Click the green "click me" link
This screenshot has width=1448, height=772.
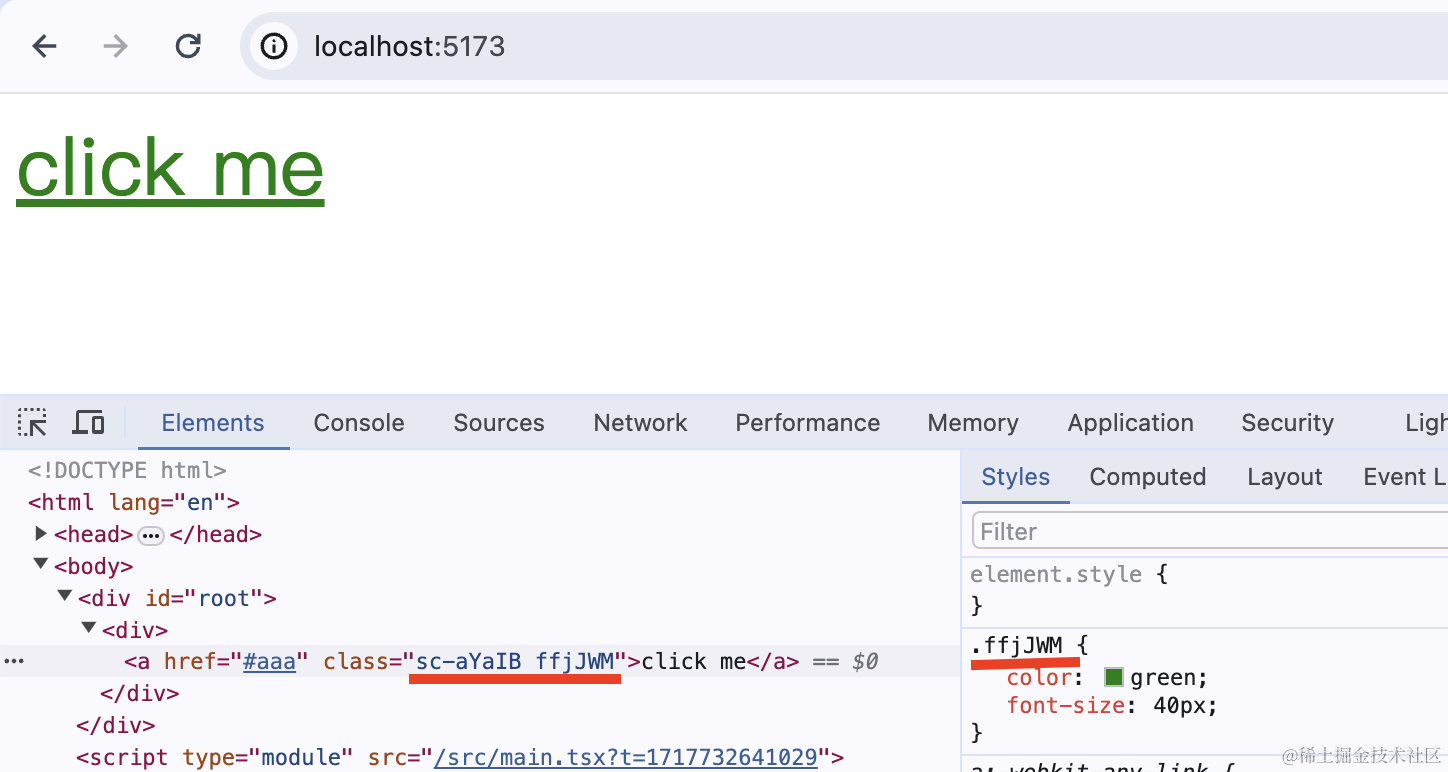(x=170, y=168)
